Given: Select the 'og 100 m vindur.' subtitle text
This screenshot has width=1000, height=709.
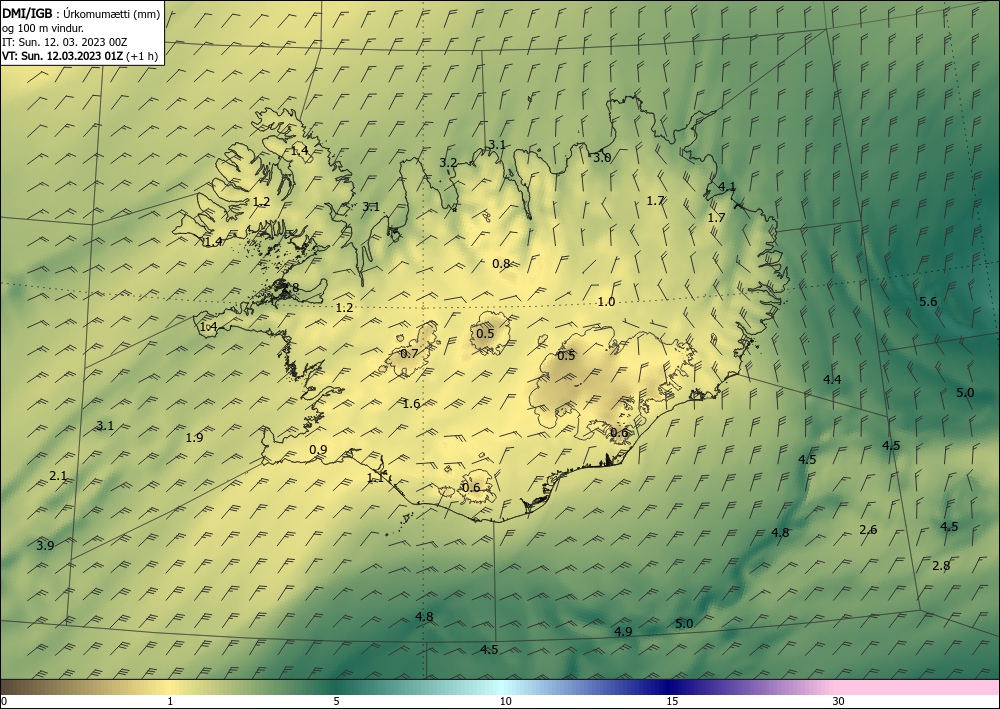Looking at the screenshot, I should (43, 28).
